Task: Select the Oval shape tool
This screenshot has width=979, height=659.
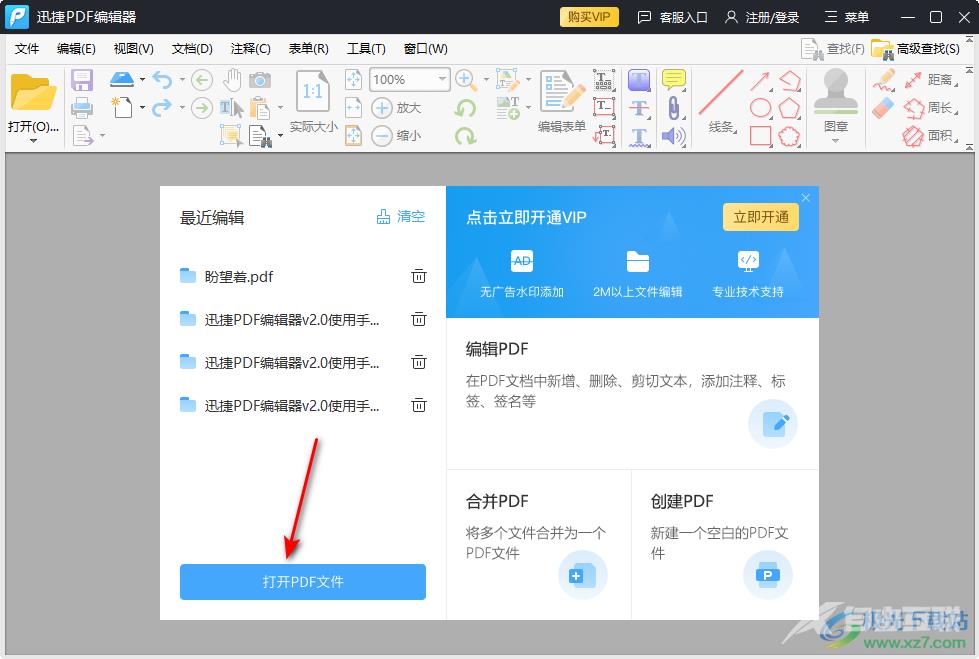Action: (x=760, y=107)
